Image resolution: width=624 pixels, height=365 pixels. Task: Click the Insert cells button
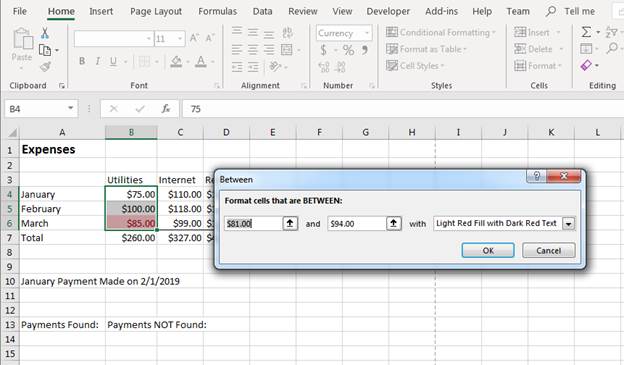click(538, 32)
